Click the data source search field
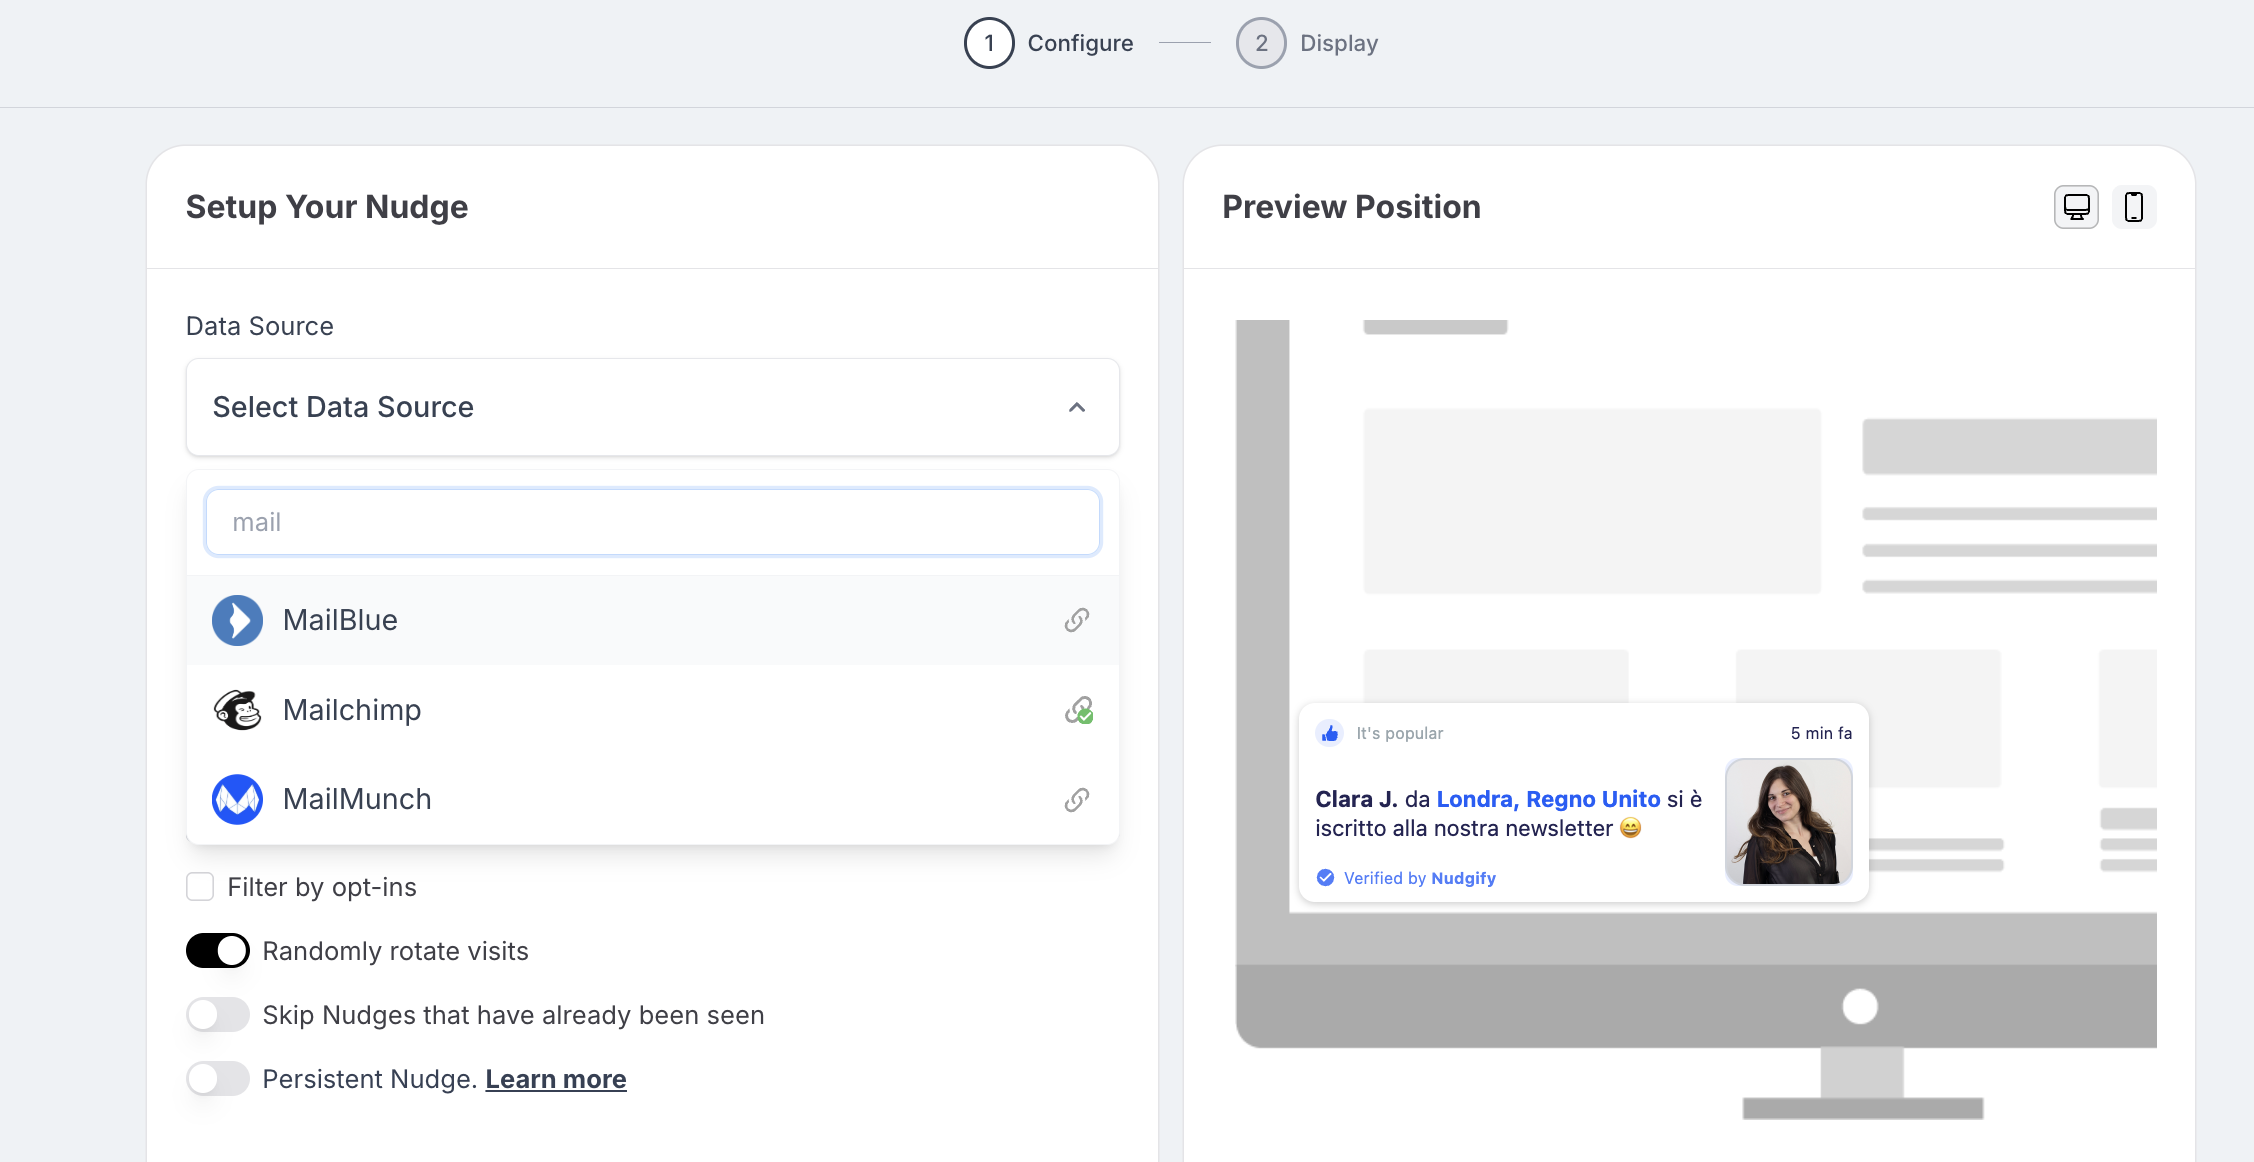The image size is (2254, 1162). tap(652, 522)
